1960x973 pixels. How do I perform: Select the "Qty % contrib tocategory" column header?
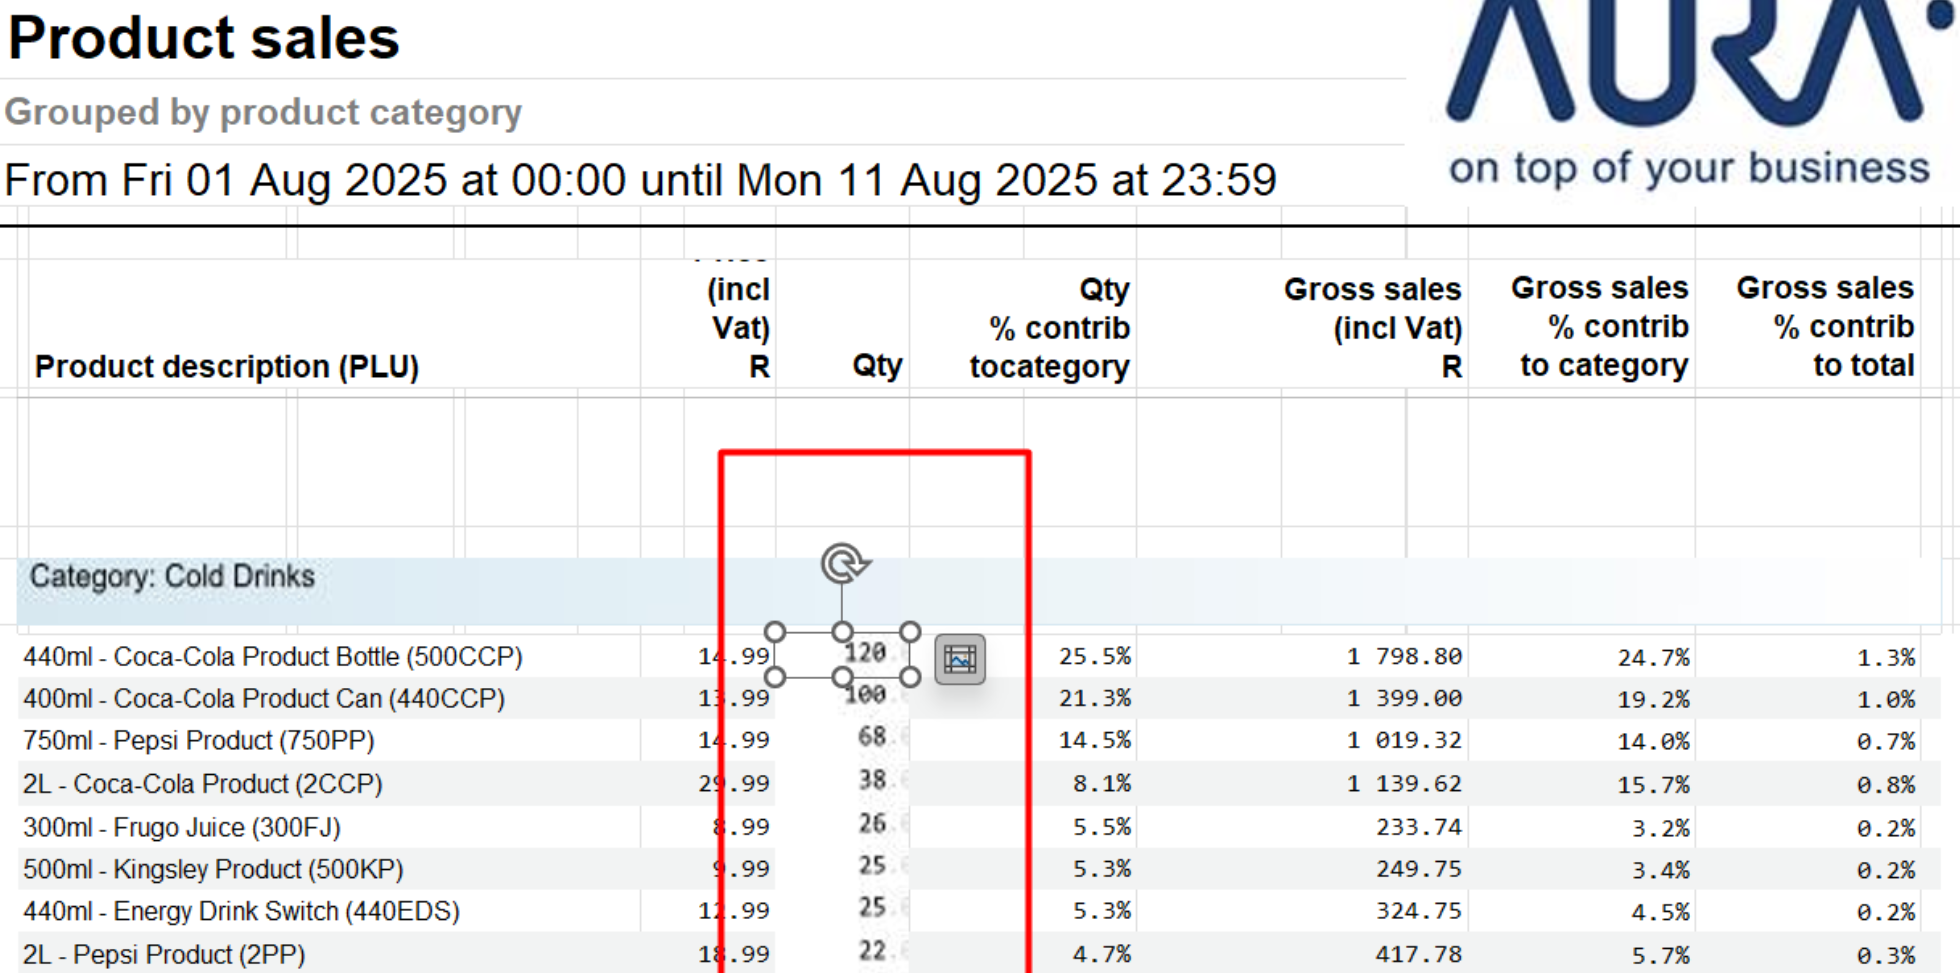pyautogui.click(x=1050, y=328)
